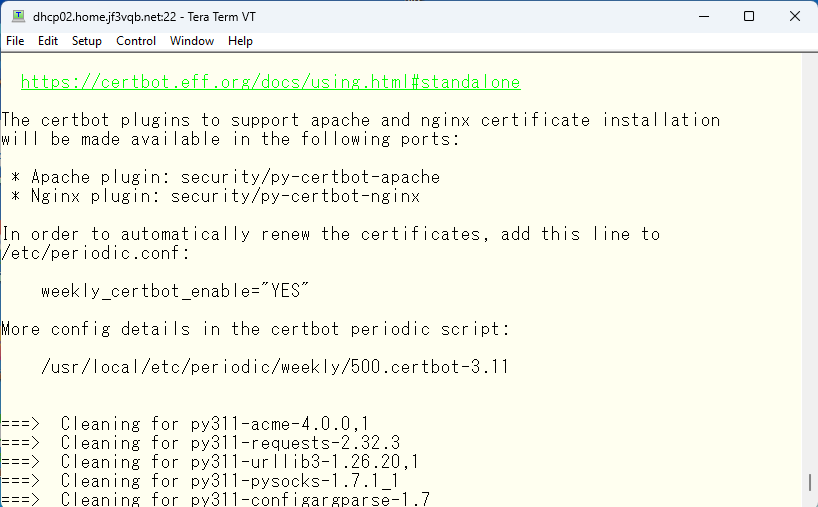The image size is (818, 507).
Task: Maximize the Tera Term window
Action: point(749,16)
